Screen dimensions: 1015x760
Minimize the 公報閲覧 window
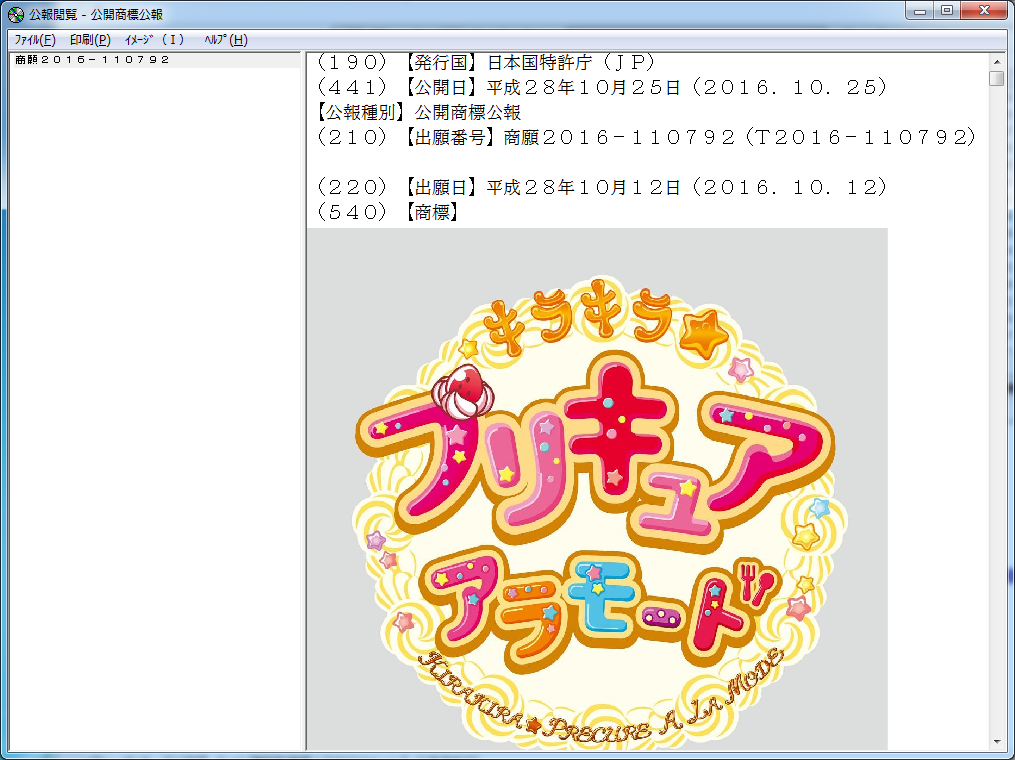[919, 10]
